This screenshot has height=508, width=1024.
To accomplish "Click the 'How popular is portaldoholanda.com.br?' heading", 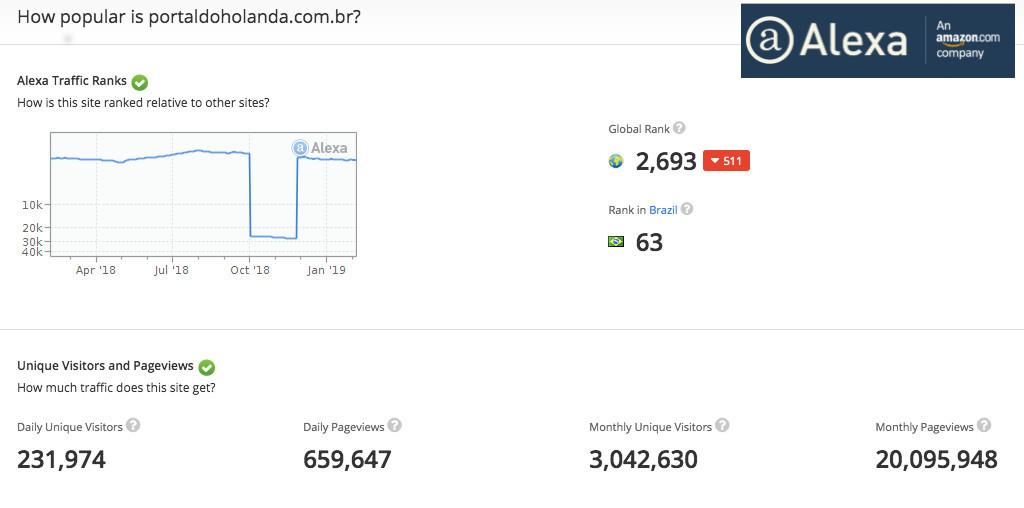I will pos(189,18).
